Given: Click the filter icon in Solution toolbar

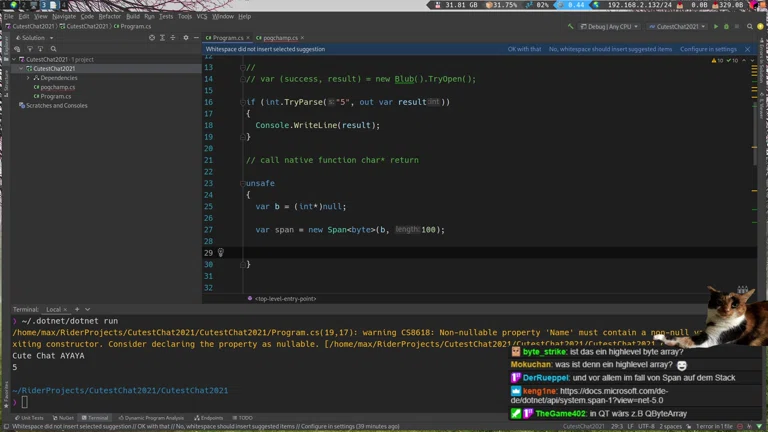Looking at the screenshot, I should click(x=30, y=49).
